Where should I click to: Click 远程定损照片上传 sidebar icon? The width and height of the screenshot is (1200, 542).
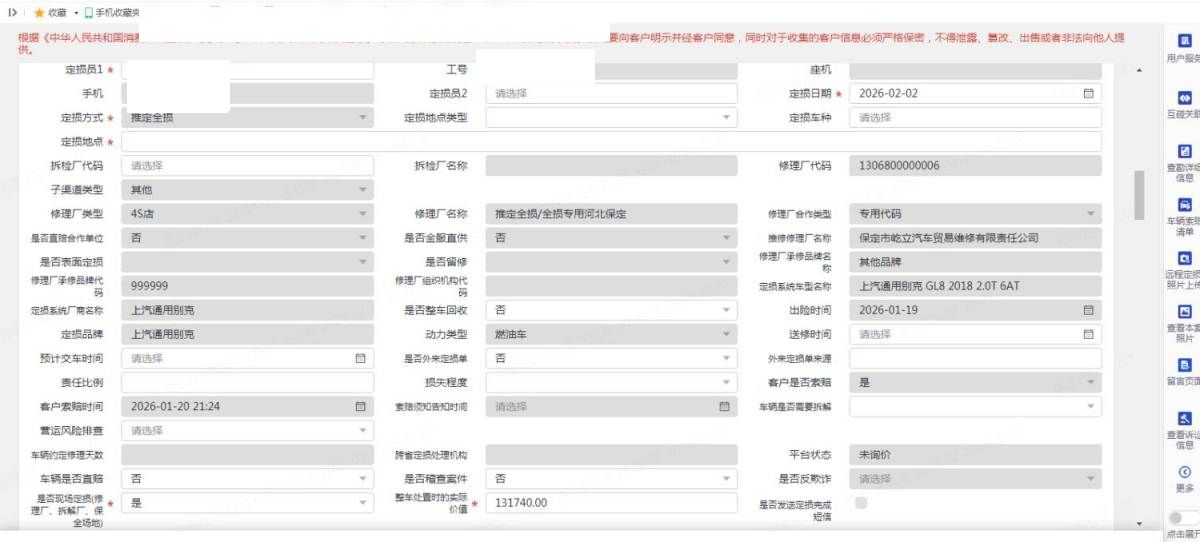tap(1185, 258)
